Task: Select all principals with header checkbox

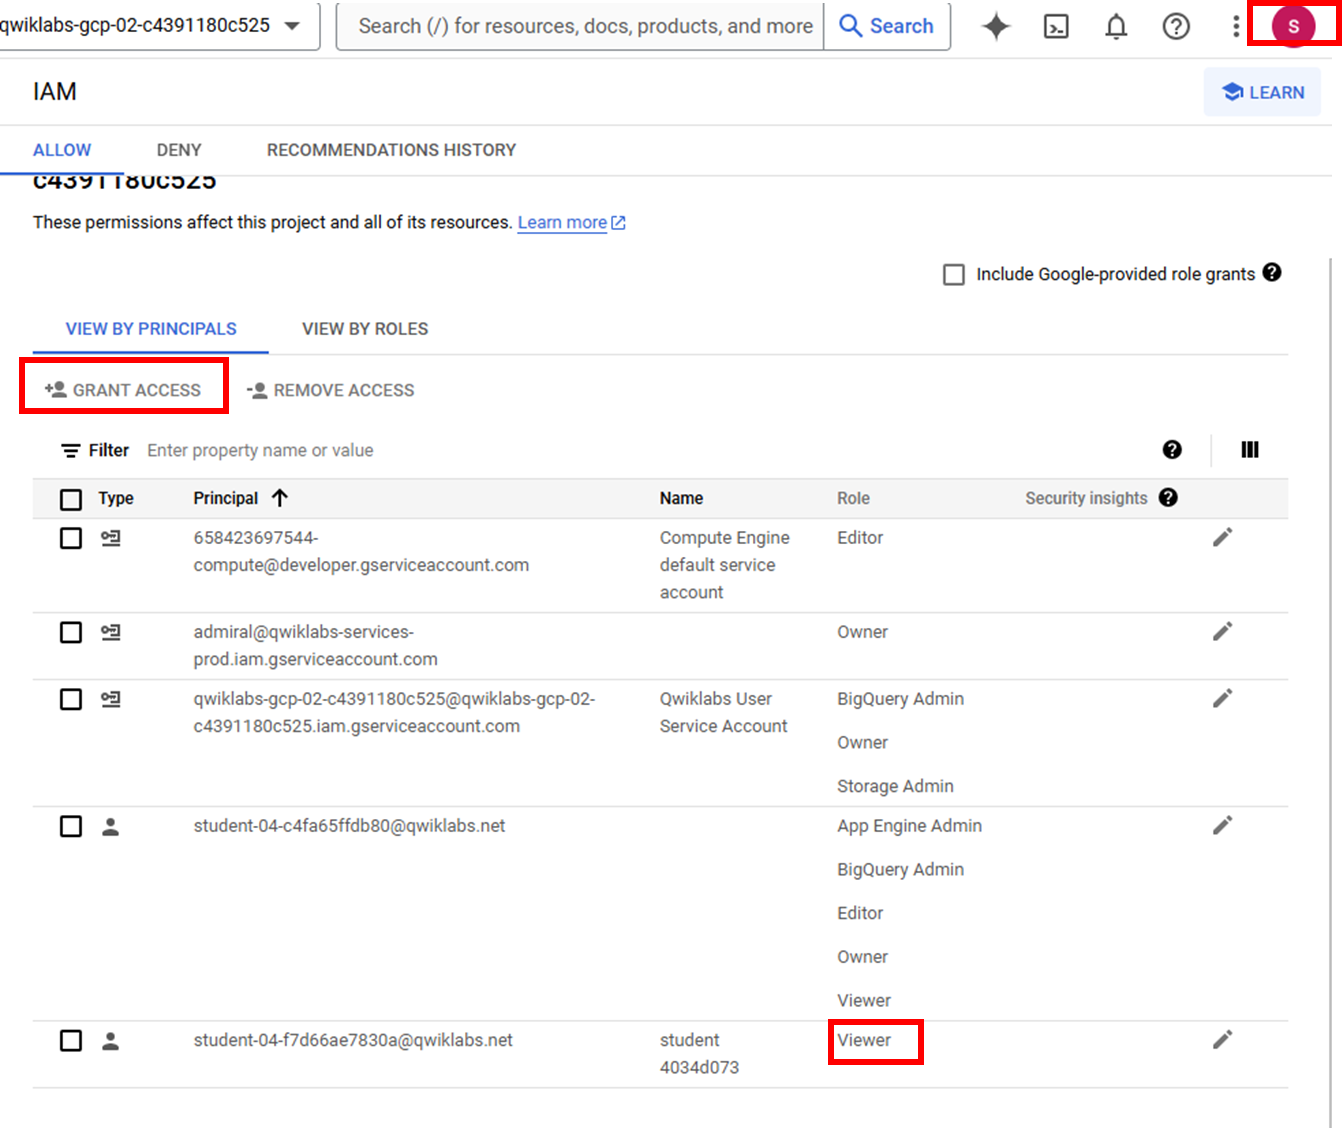Action: pyautogui.click(x=71, y=499)
